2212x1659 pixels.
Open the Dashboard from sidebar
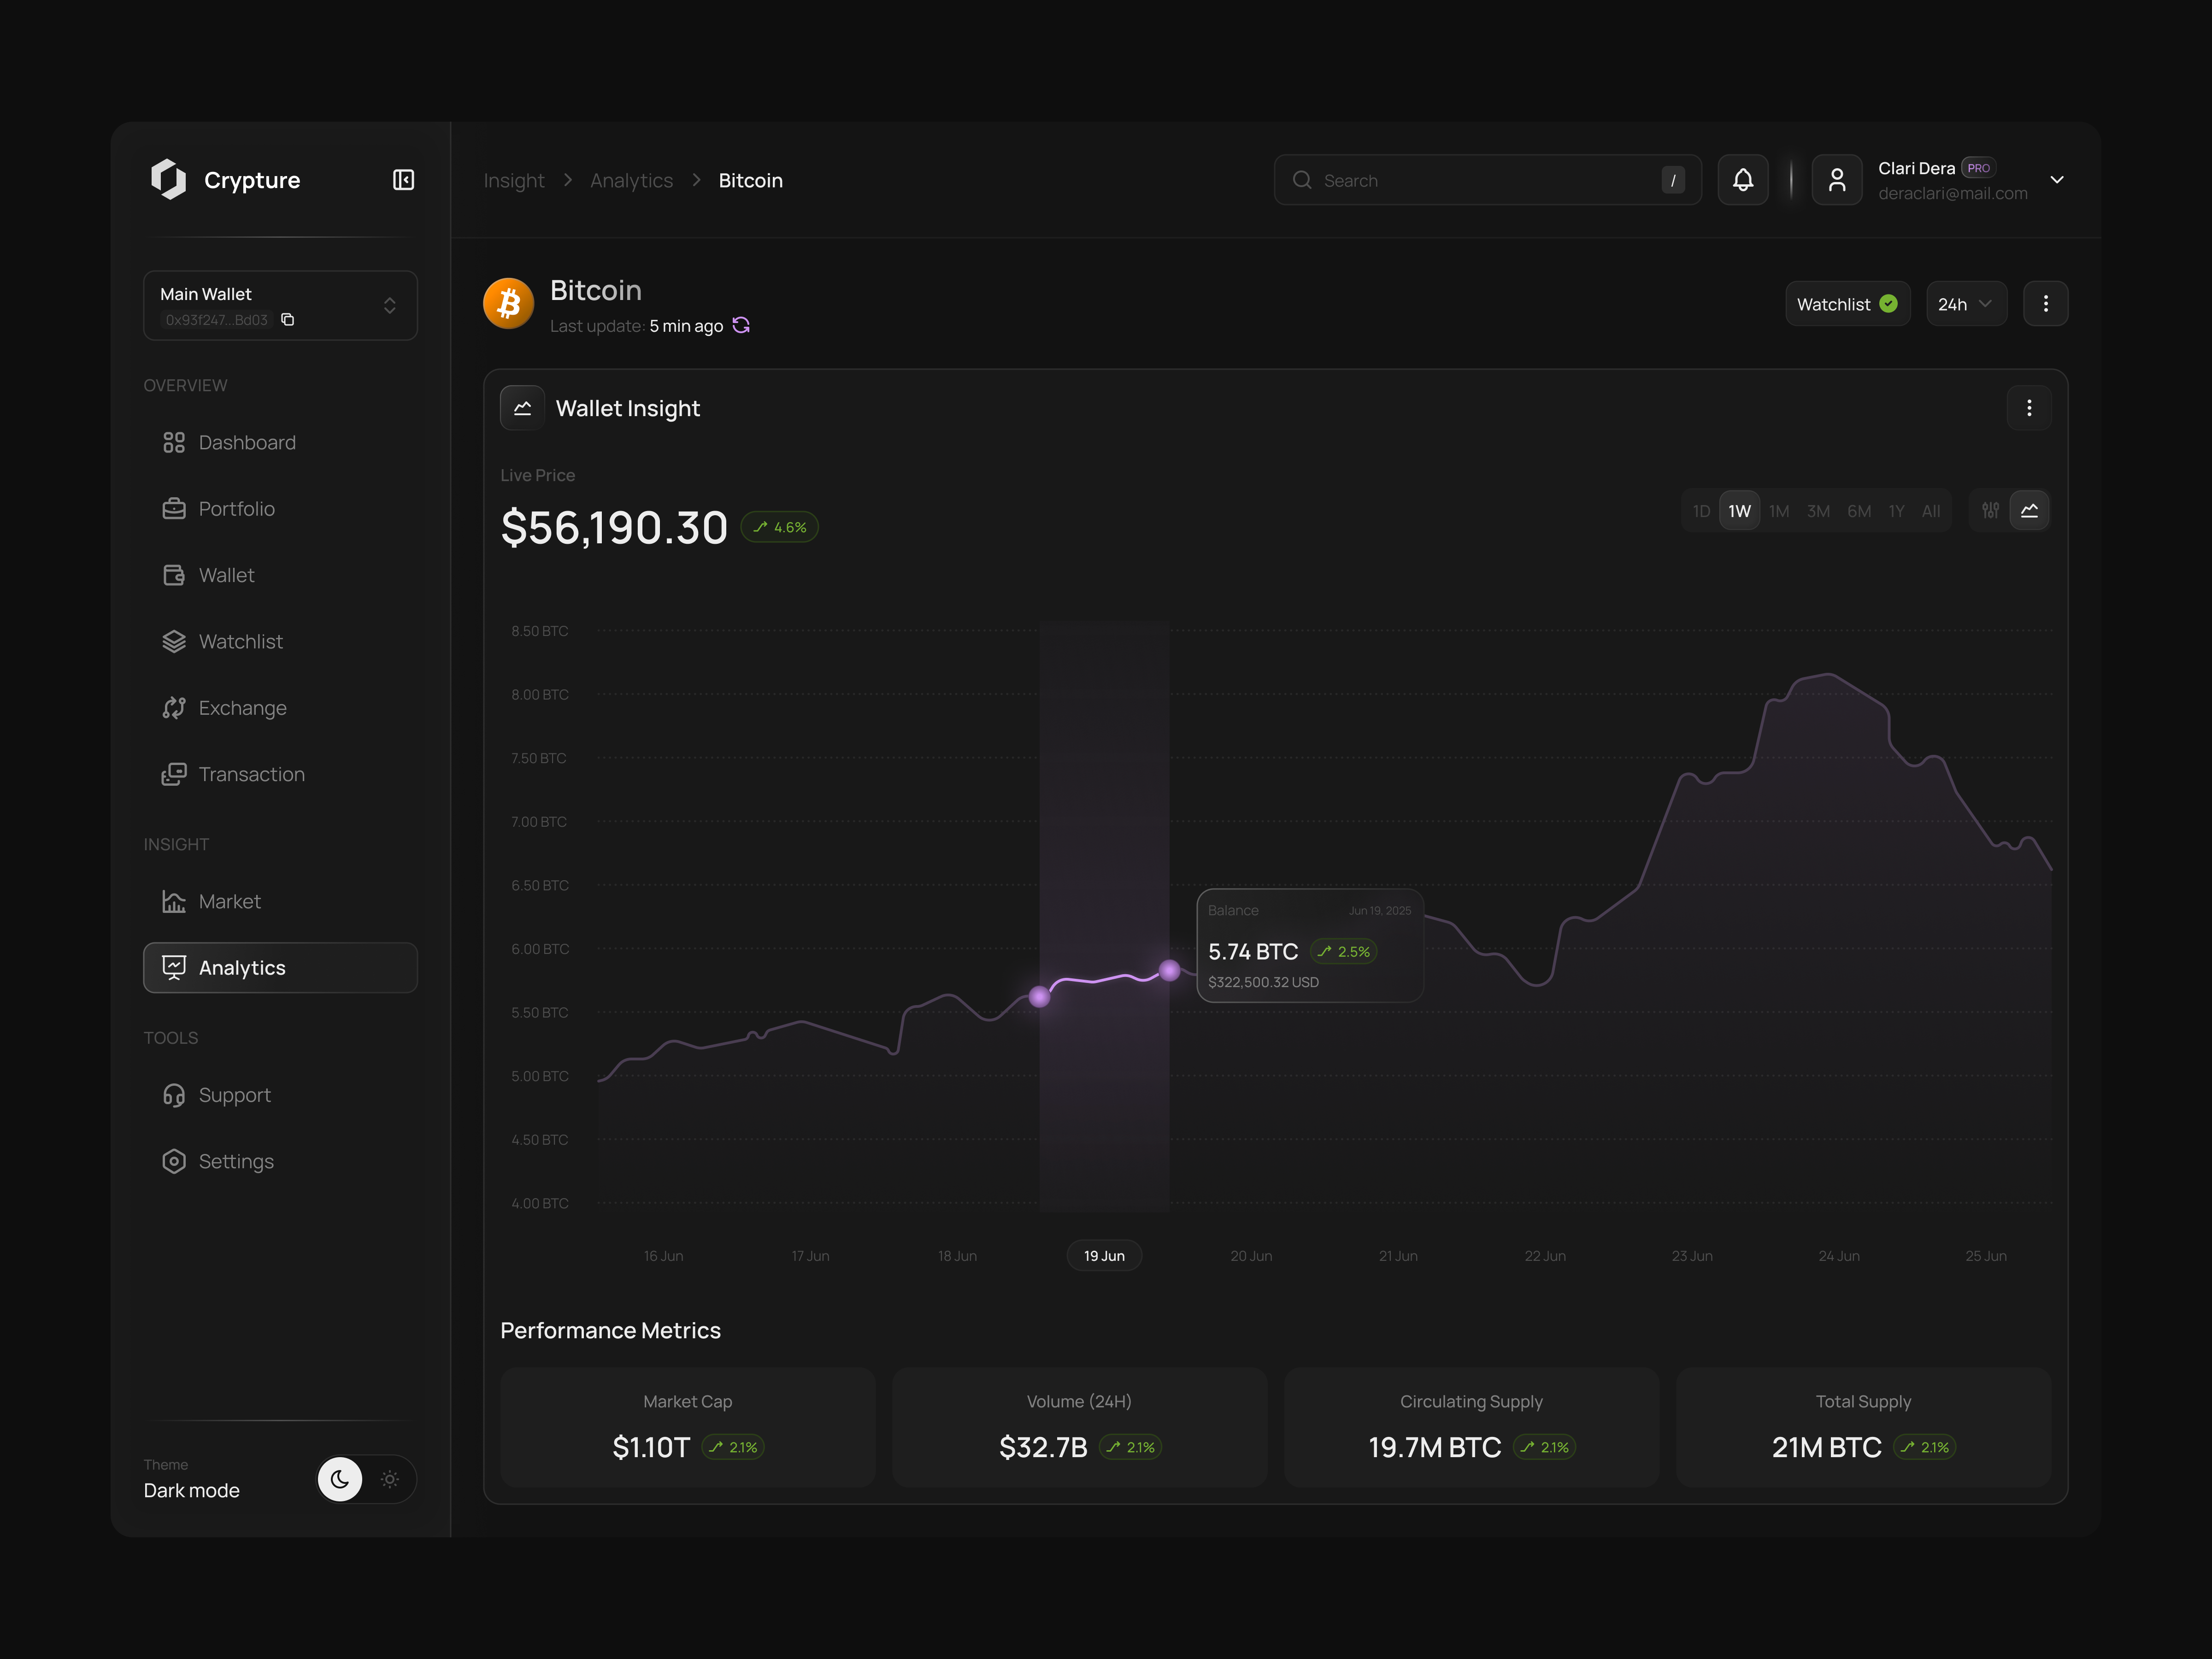(x=247, y=442)
